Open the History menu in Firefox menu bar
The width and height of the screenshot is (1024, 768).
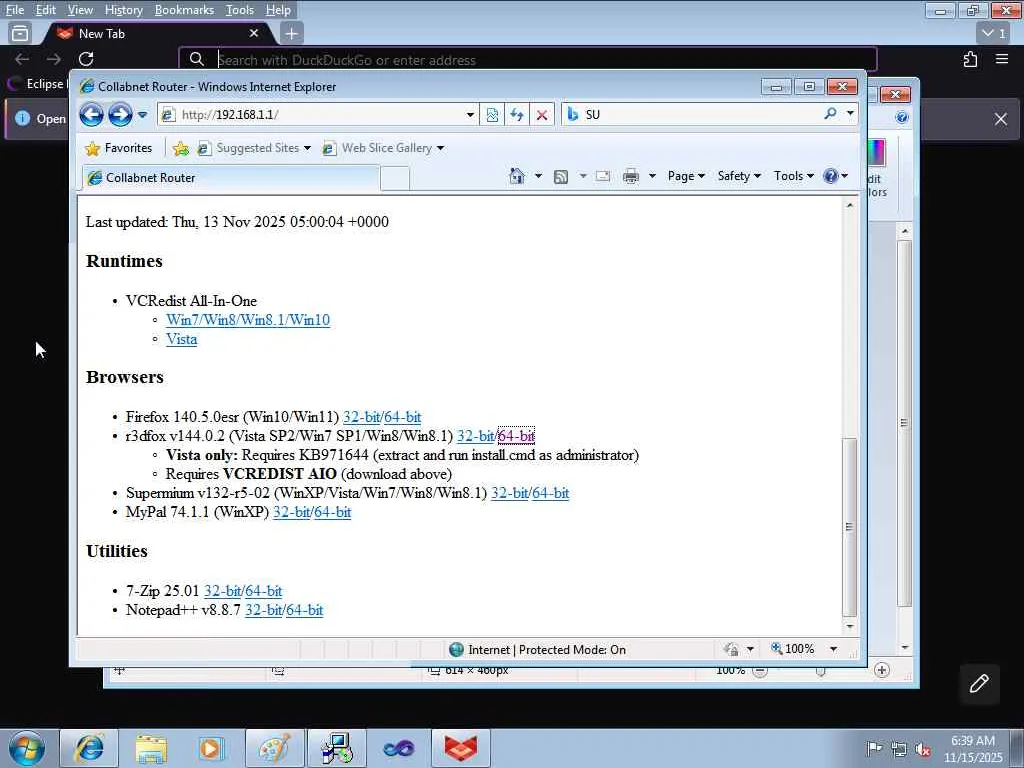point(123,10)
